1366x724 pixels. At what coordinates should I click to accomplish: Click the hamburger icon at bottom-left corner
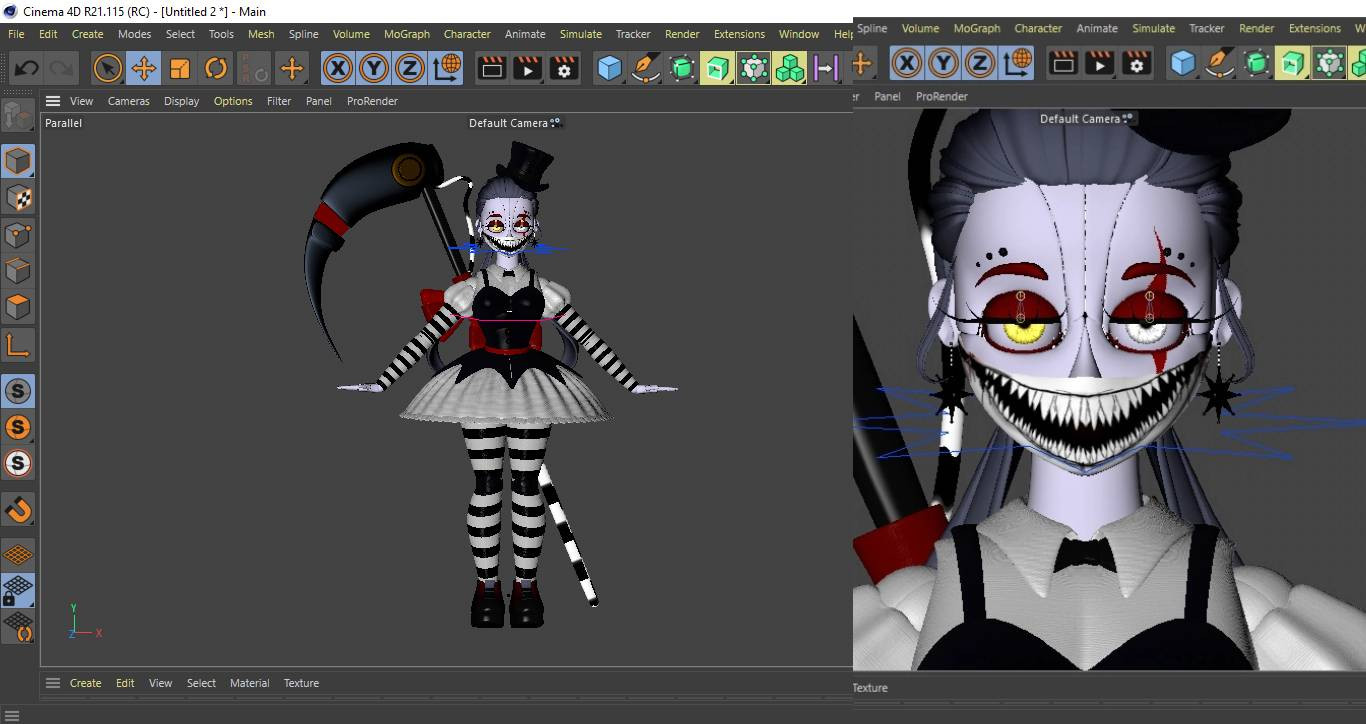[x=12, y=716]
